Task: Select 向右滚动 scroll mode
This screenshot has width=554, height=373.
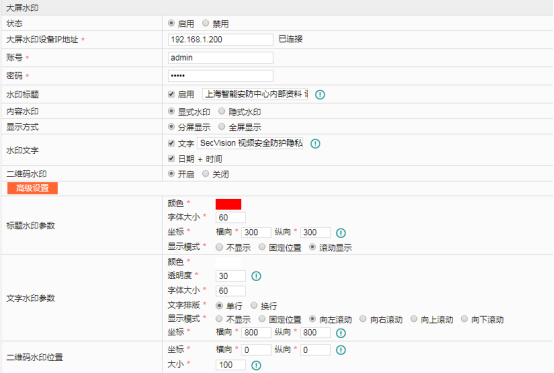Action: click(363, 319)
